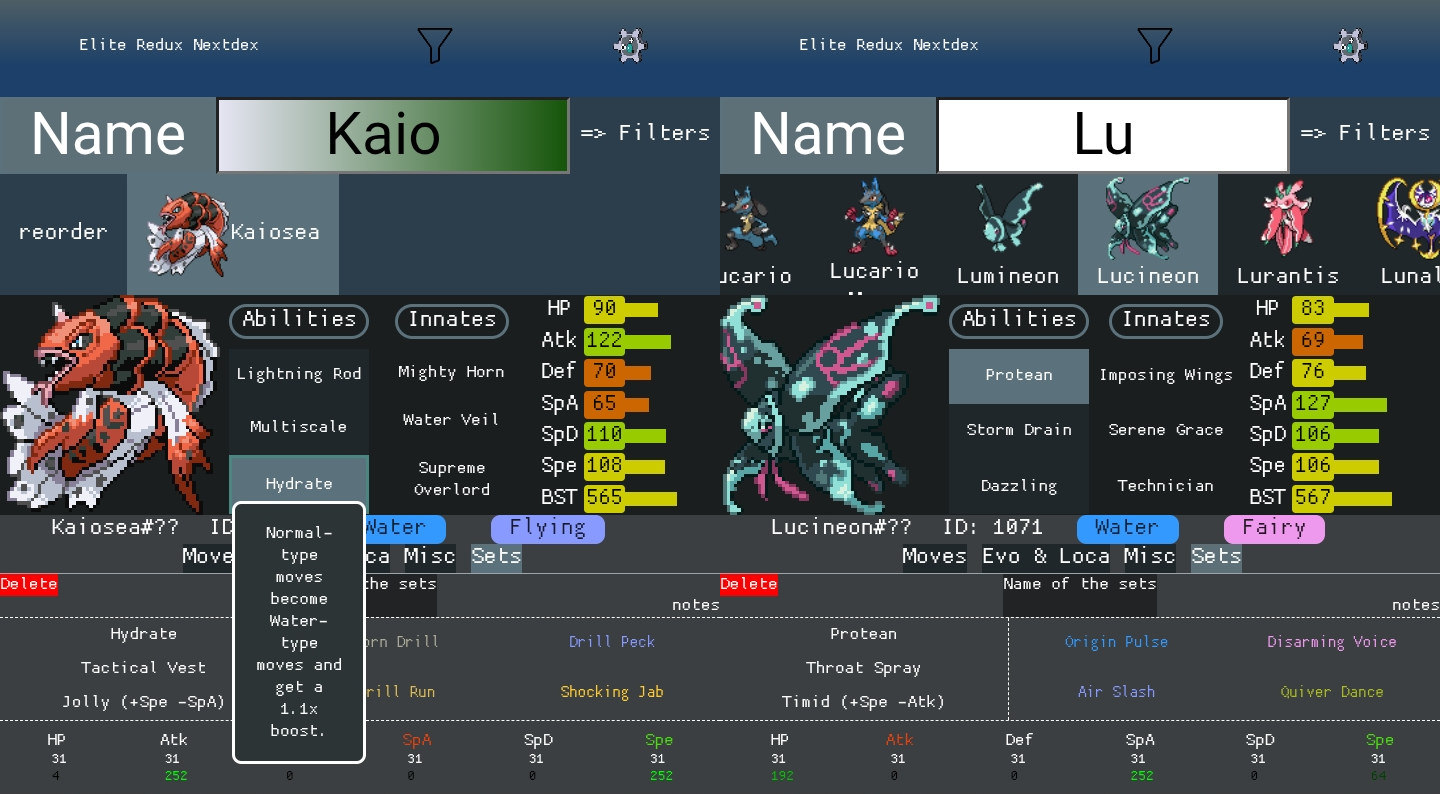Open settings gear icon in right header
Screen dimensions: 1440x794
[1350, 45]
